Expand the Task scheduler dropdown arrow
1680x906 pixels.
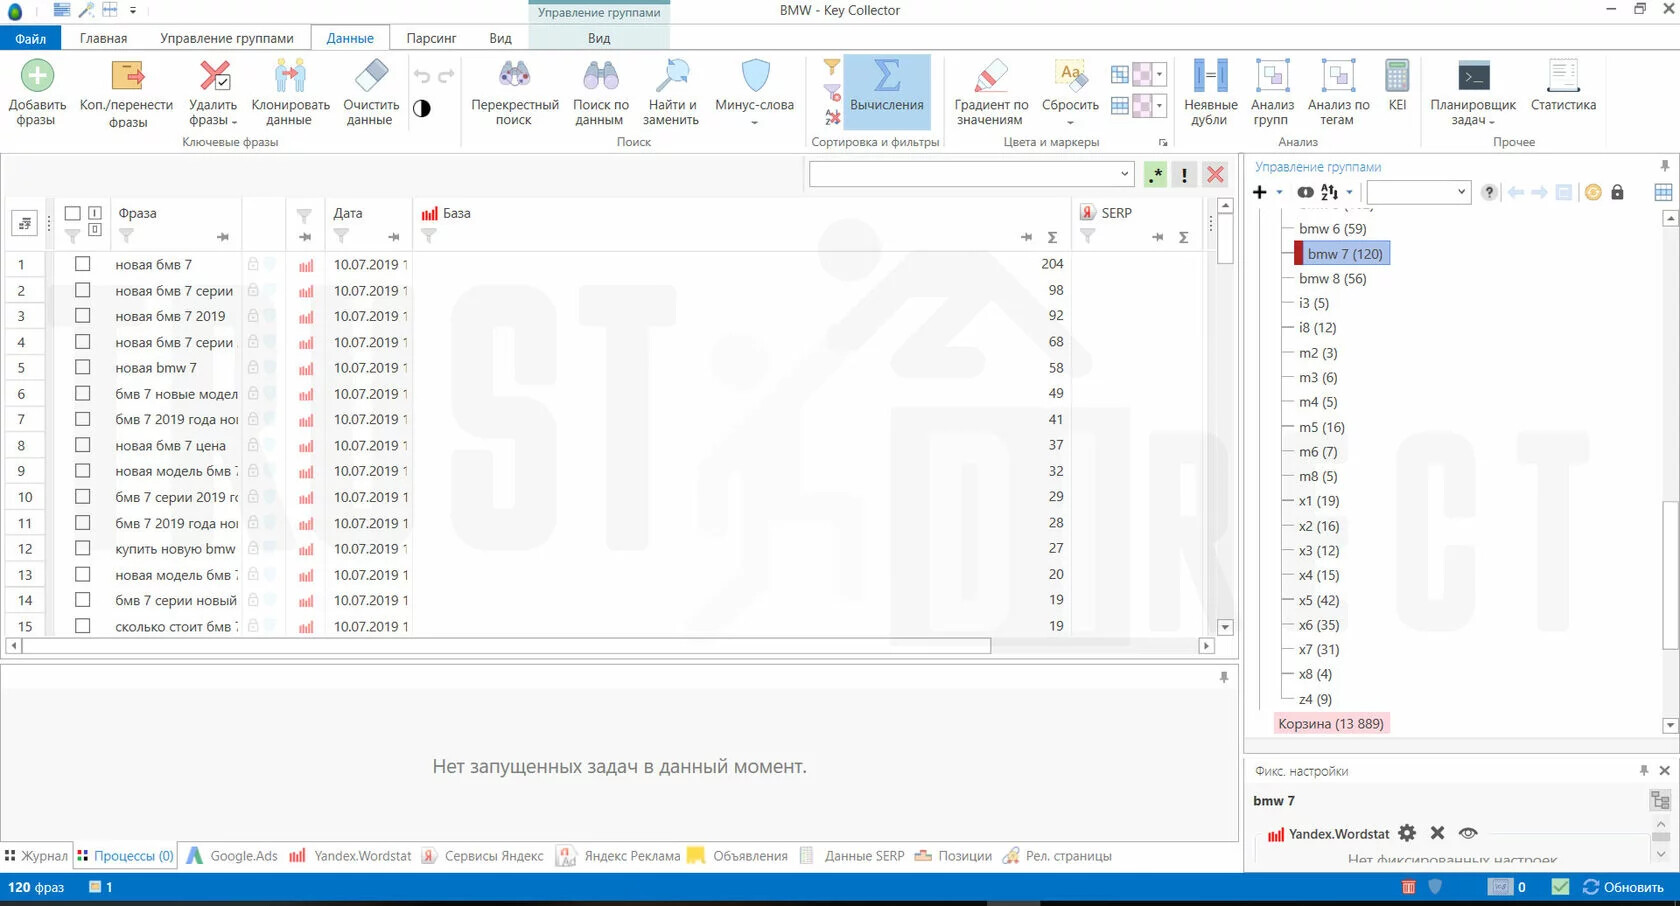1491,122
